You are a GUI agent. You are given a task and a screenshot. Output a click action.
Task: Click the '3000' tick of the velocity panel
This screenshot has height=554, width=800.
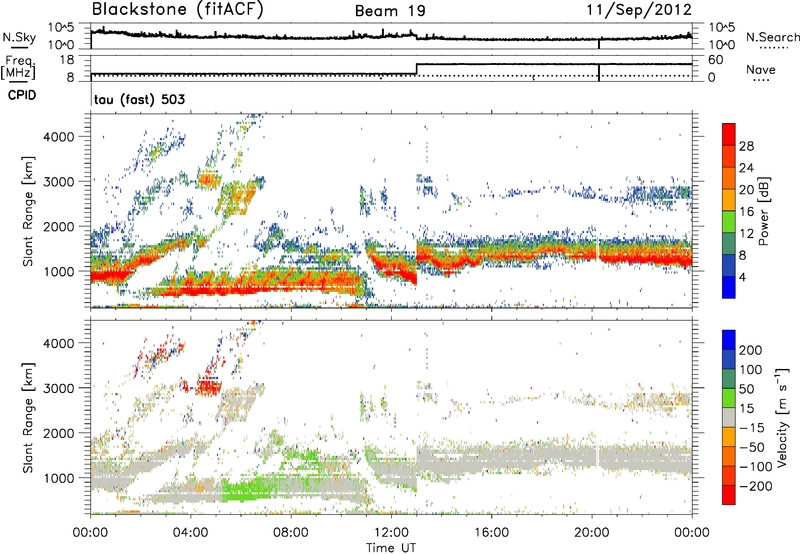coord(59,388)
